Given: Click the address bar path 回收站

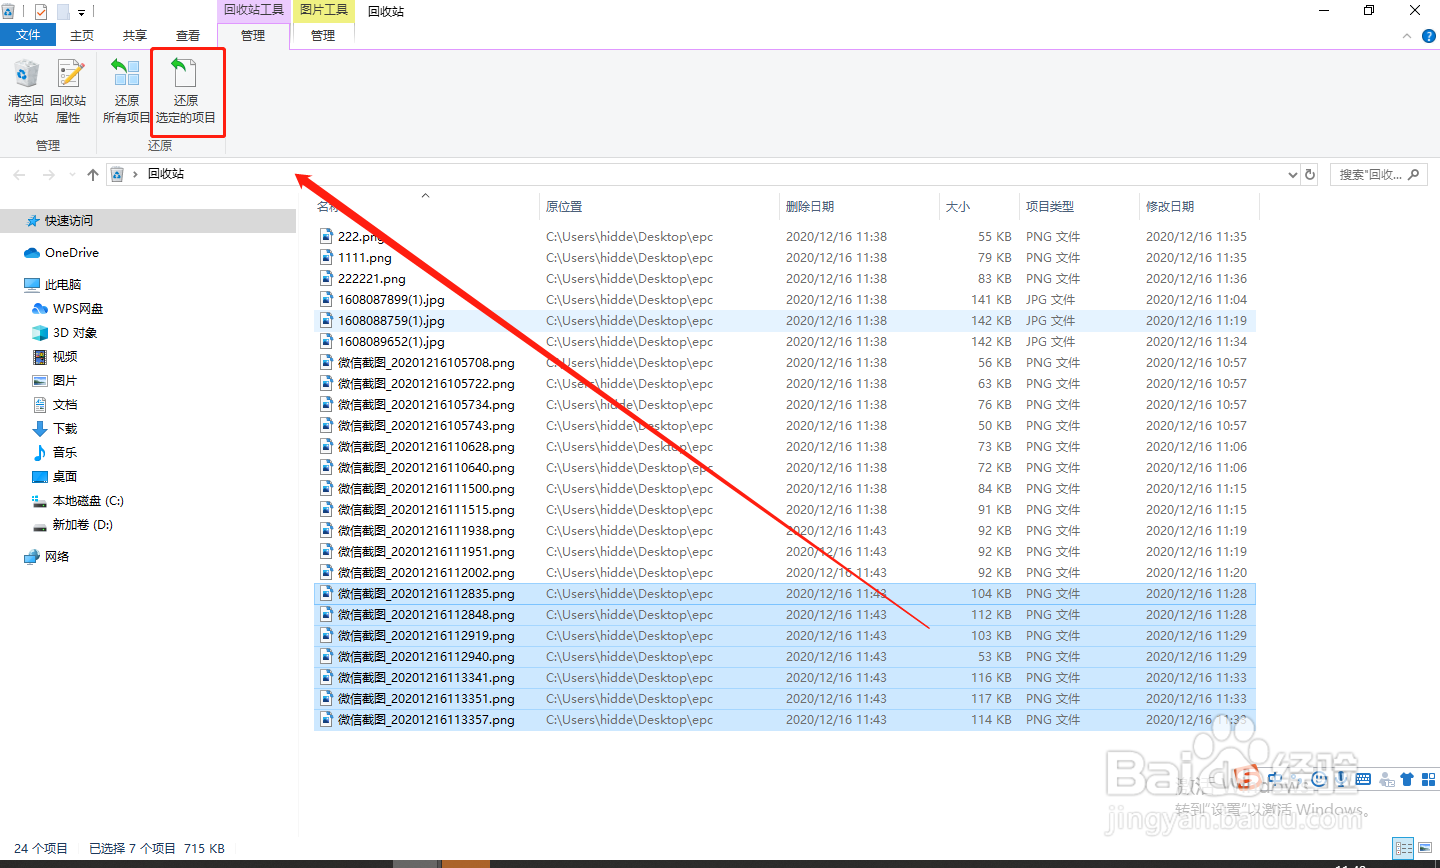Looking at the screenshot, I should [166, 174].
